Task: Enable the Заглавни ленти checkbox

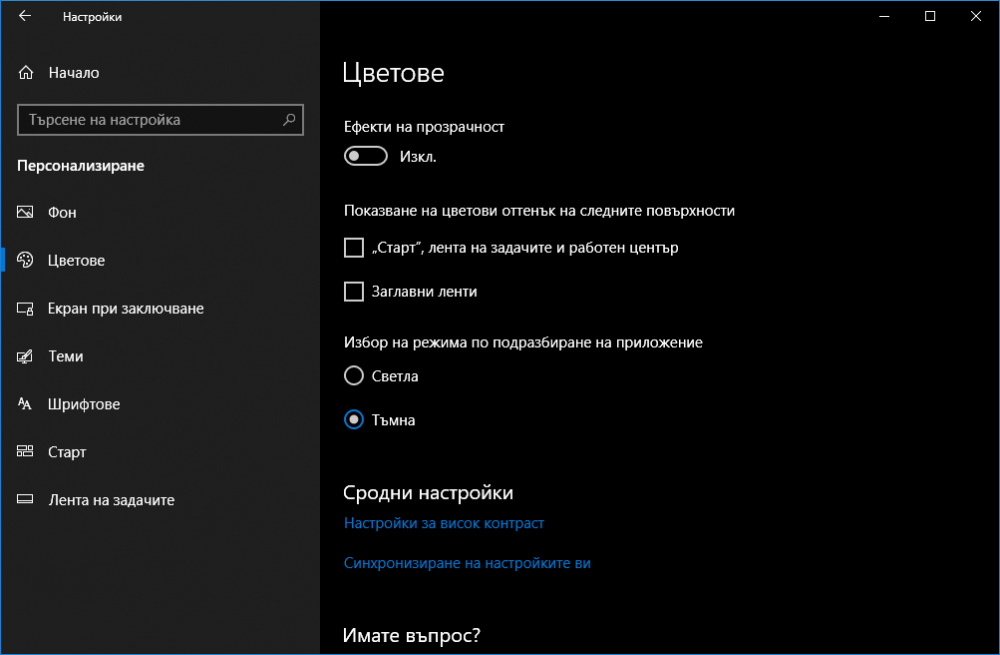Action: (354, 291)
